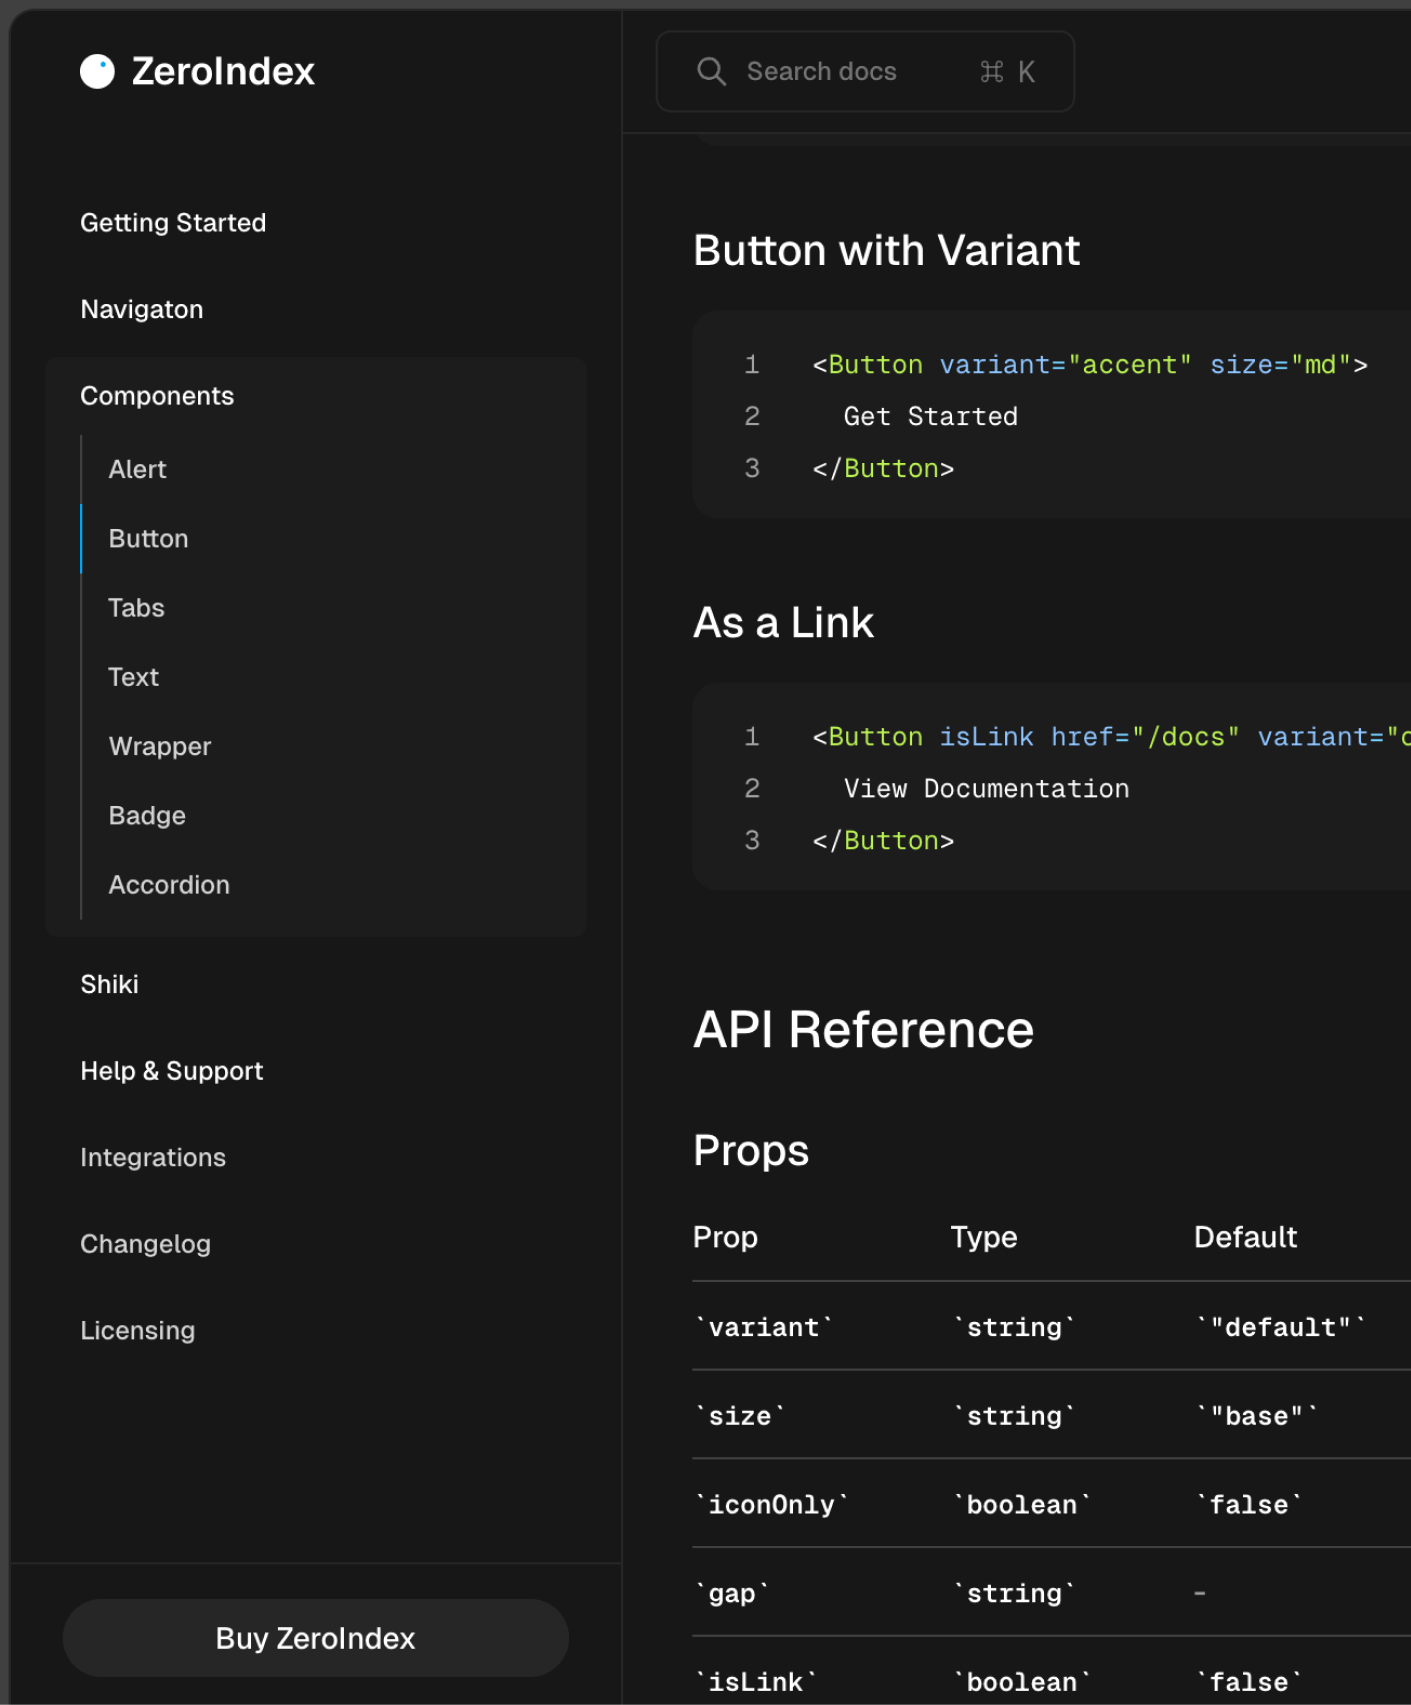The height and width of the screenshot is (1705, 1411).
Task: Select Badge in the sidebar
Action: (x=147, y=816)
